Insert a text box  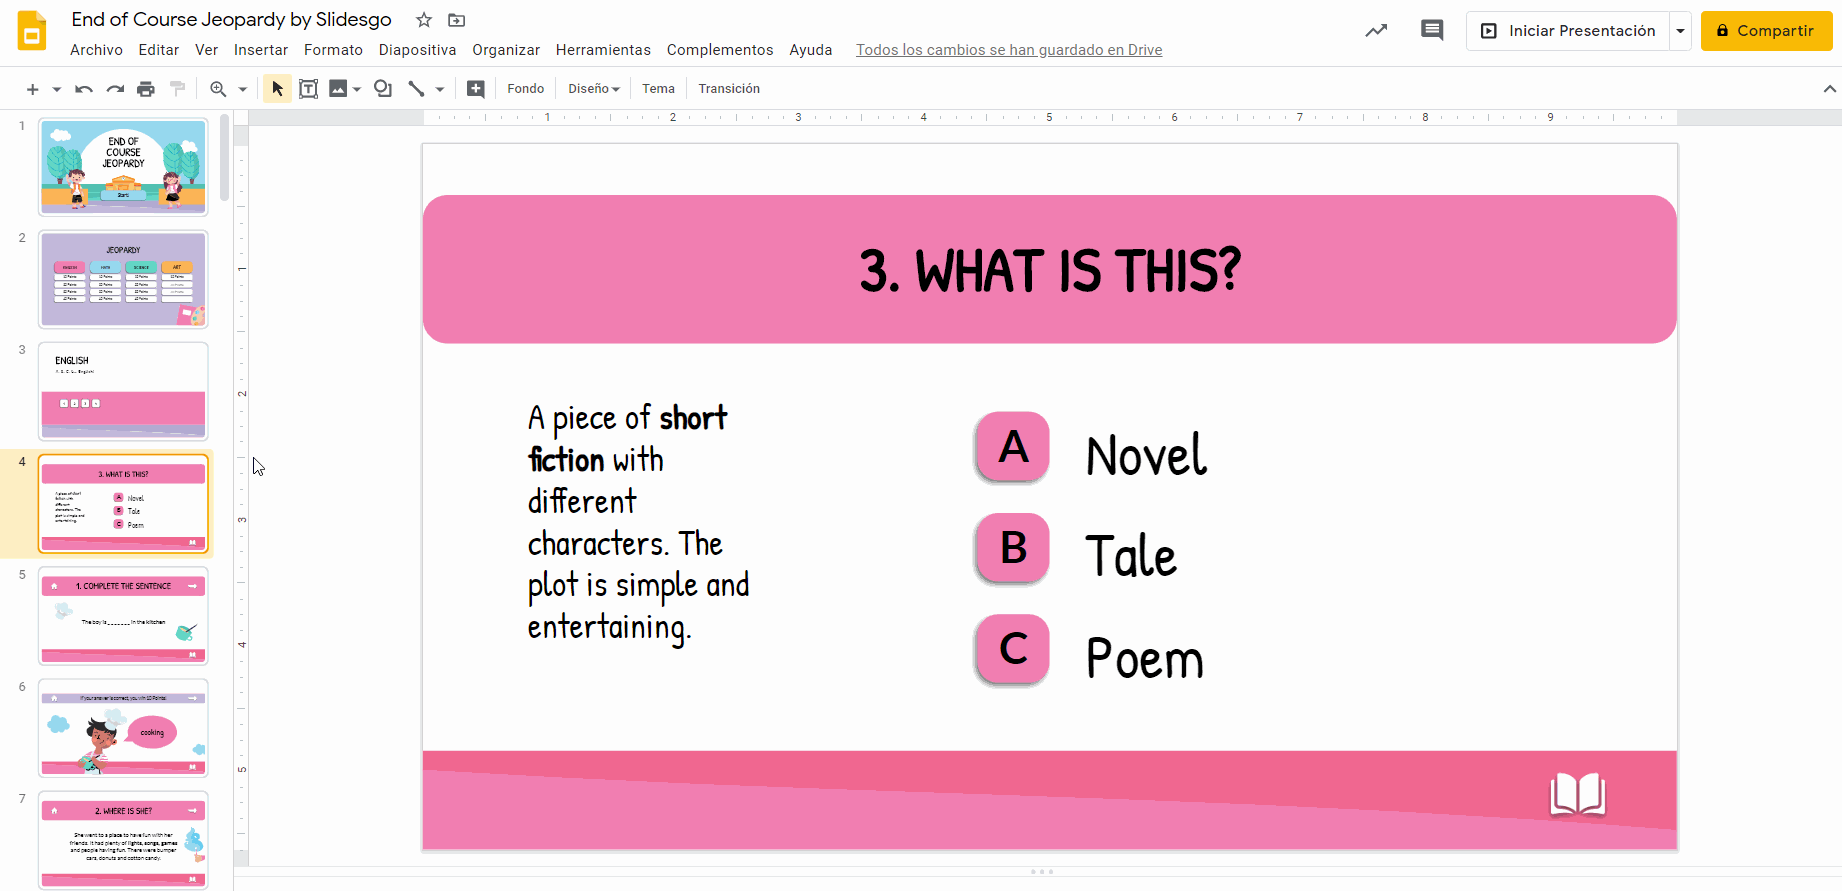[309, 89]
